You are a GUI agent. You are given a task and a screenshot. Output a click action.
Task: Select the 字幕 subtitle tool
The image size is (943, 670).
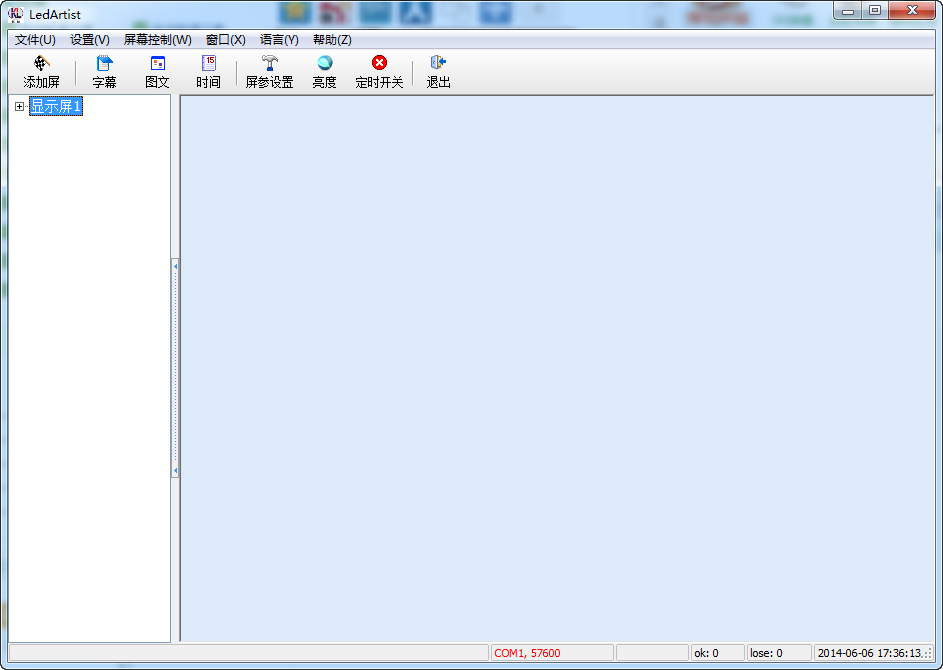(105, 72)
